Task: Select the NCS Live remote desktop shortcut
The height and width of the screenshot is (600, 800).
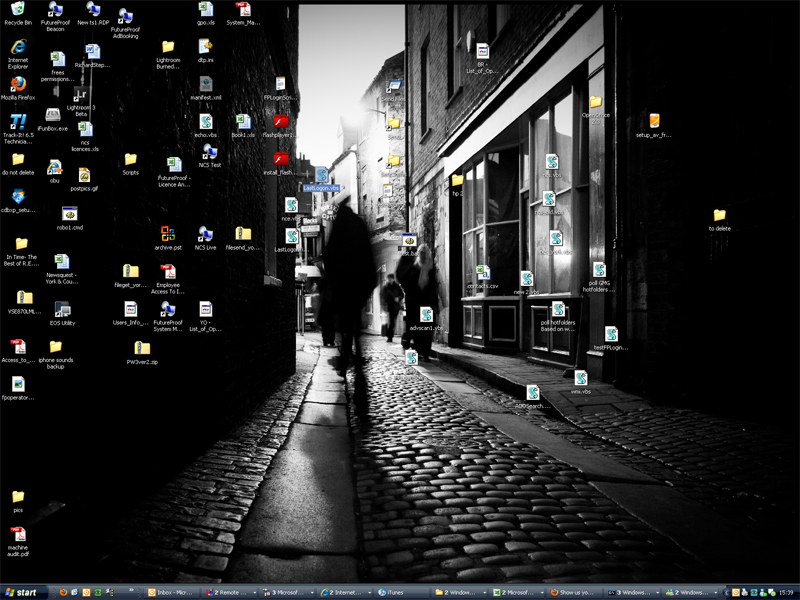Action: (x=205, y=235)
